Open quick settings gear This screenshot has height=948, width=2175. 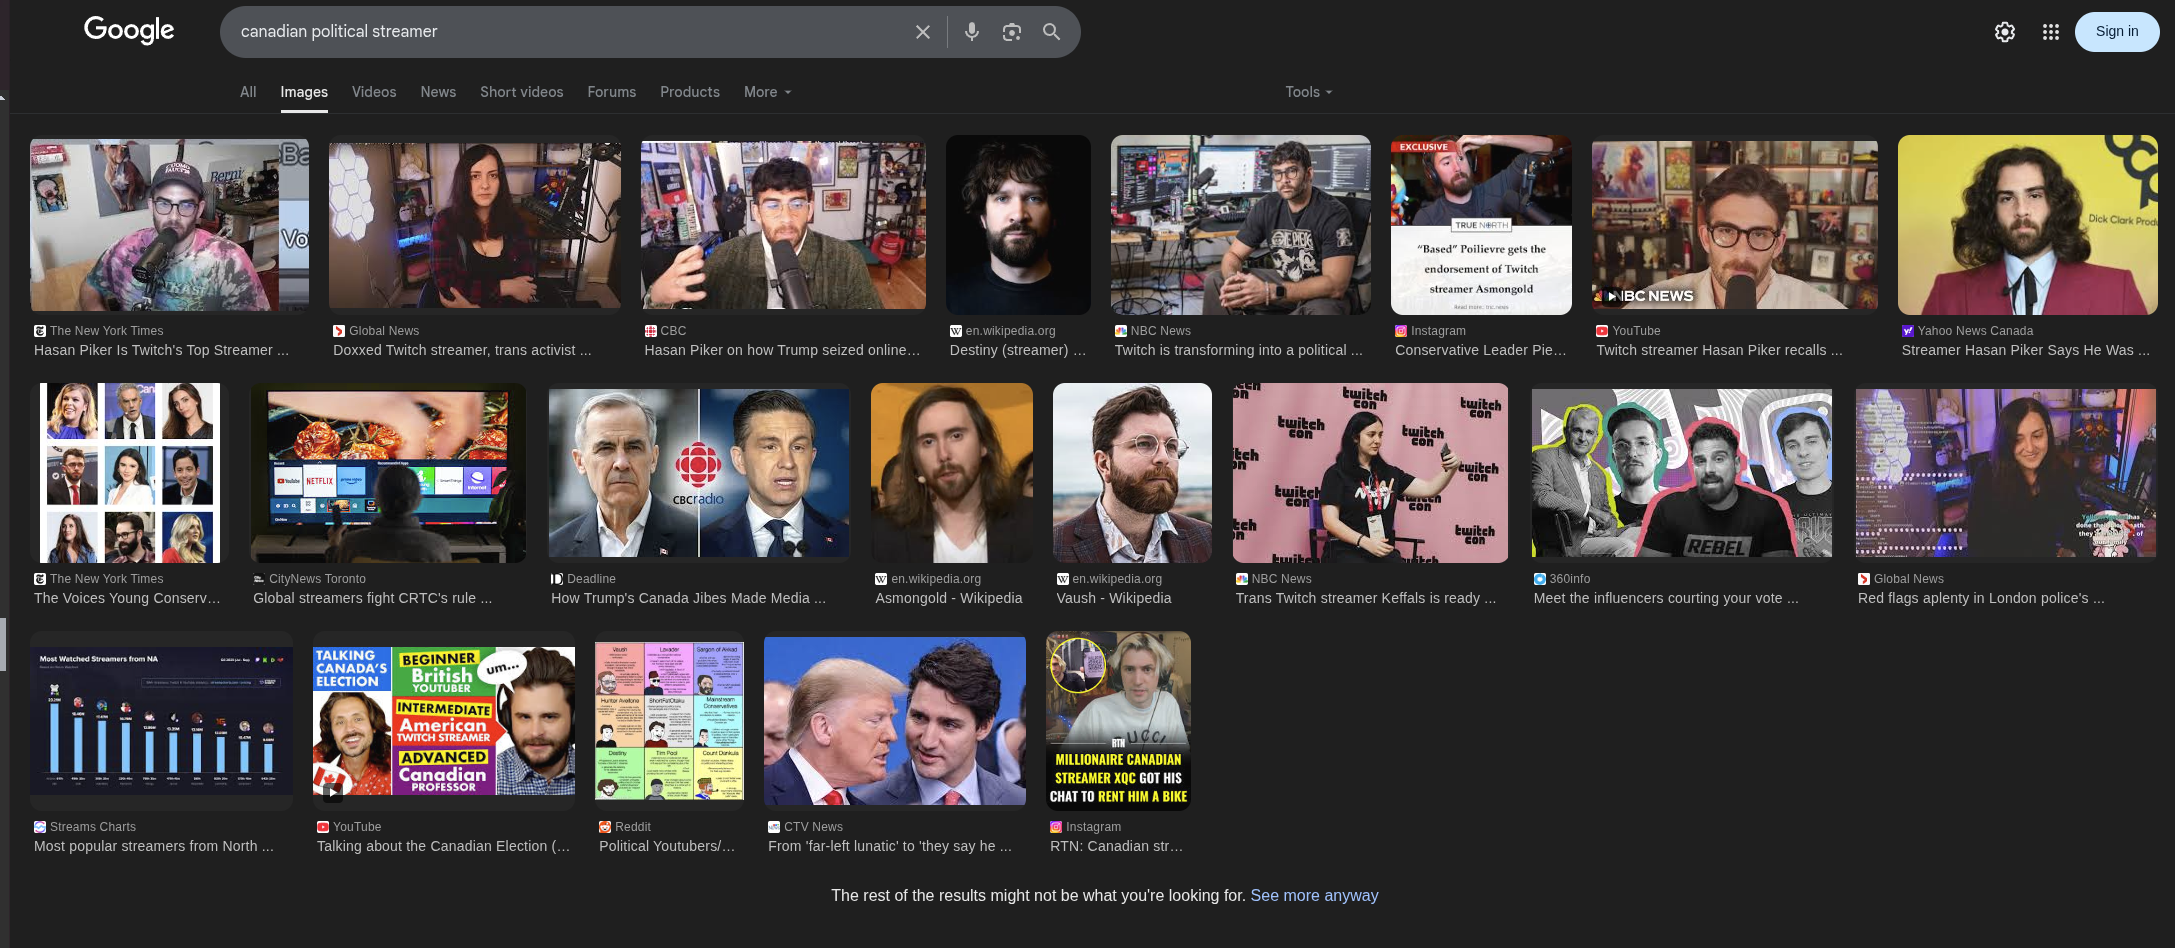[x=2005, y=32]
